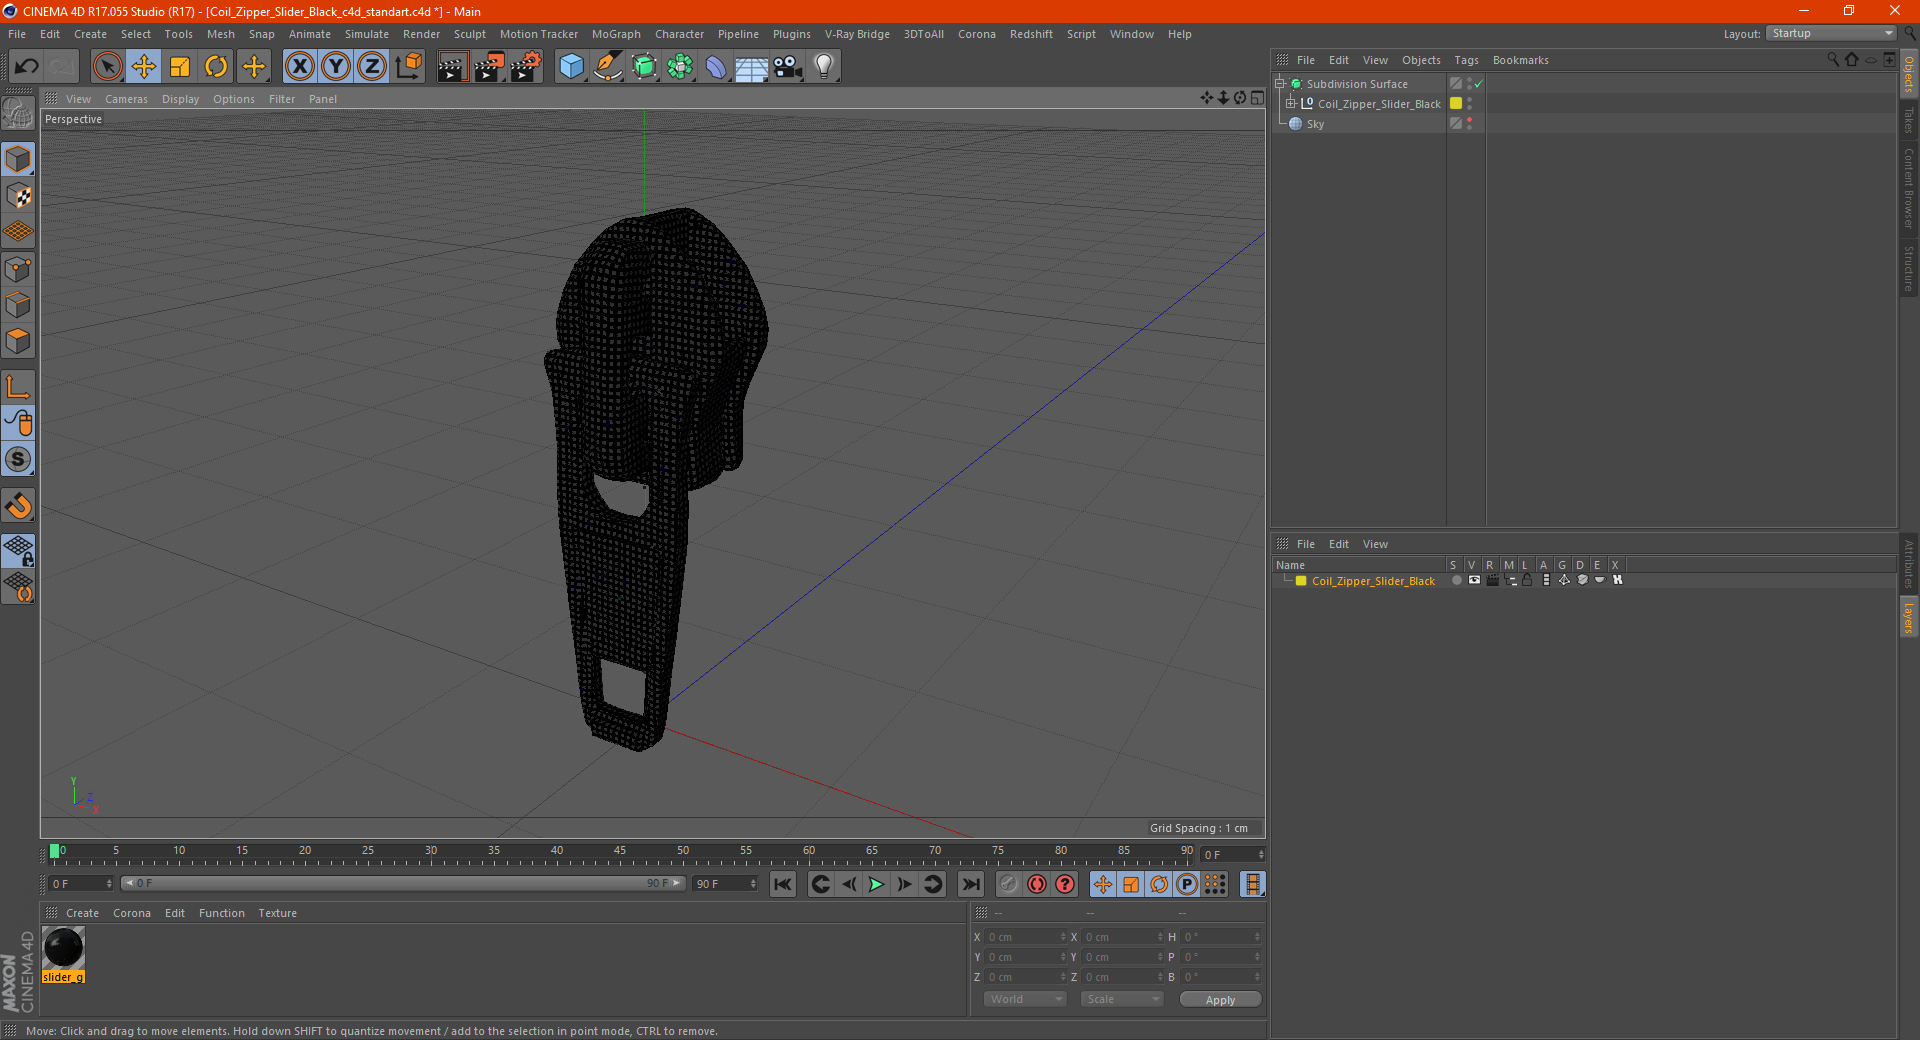Image resolution: width=1920 pixels, height=1040 pixels.
Task: Add a Subdivision Surface generator
Action: pos(644,67)
